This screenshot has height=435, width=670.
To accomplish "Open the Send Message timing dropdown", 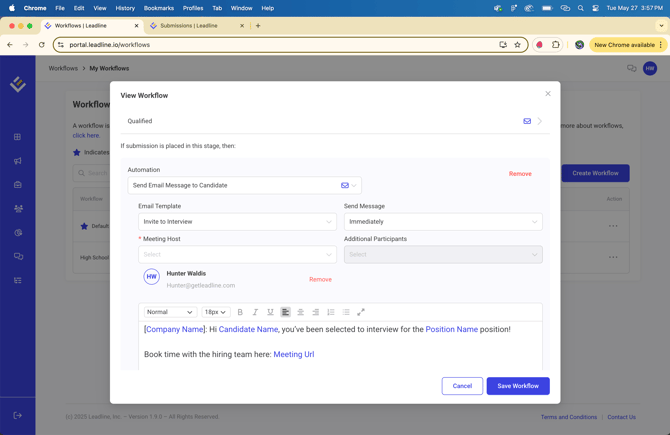I will 443,222.
